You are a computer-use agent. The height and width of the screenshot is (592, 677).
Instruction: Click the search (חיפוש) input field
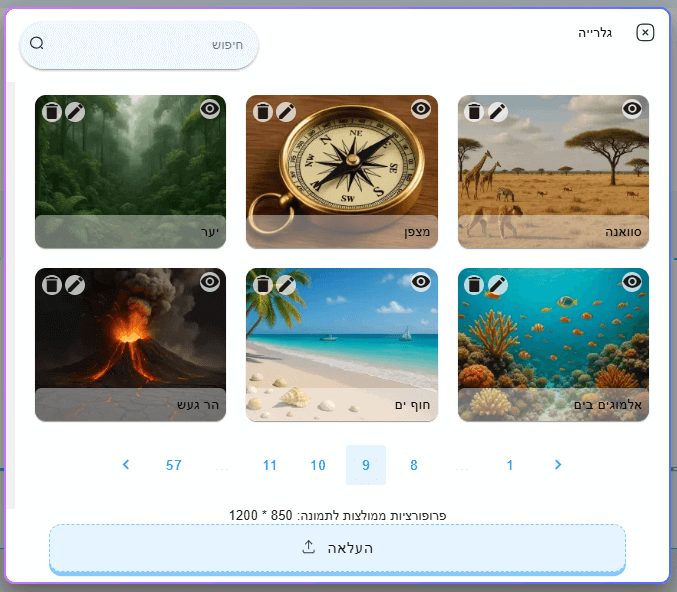pyautogui.click(x=150, y=45)
